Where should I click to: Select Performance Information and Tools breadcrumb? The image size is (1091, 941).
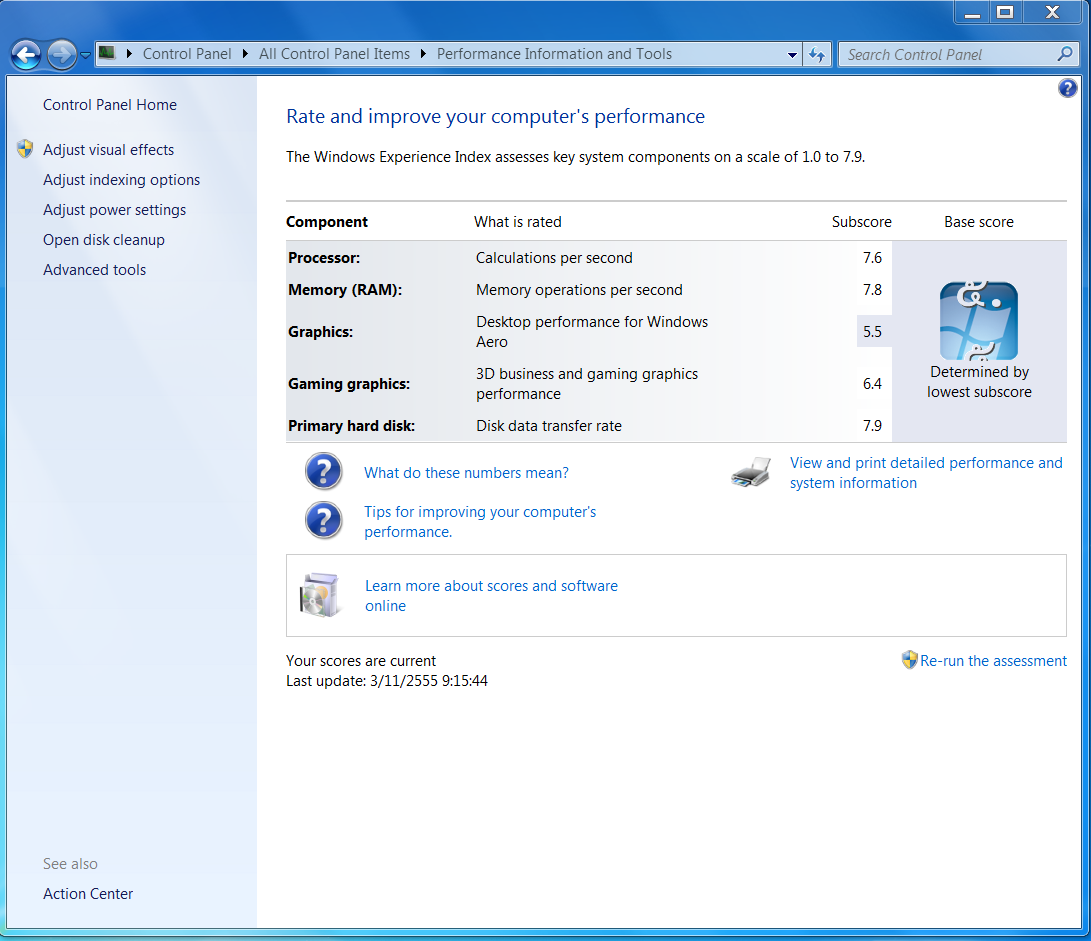point(554,54)
